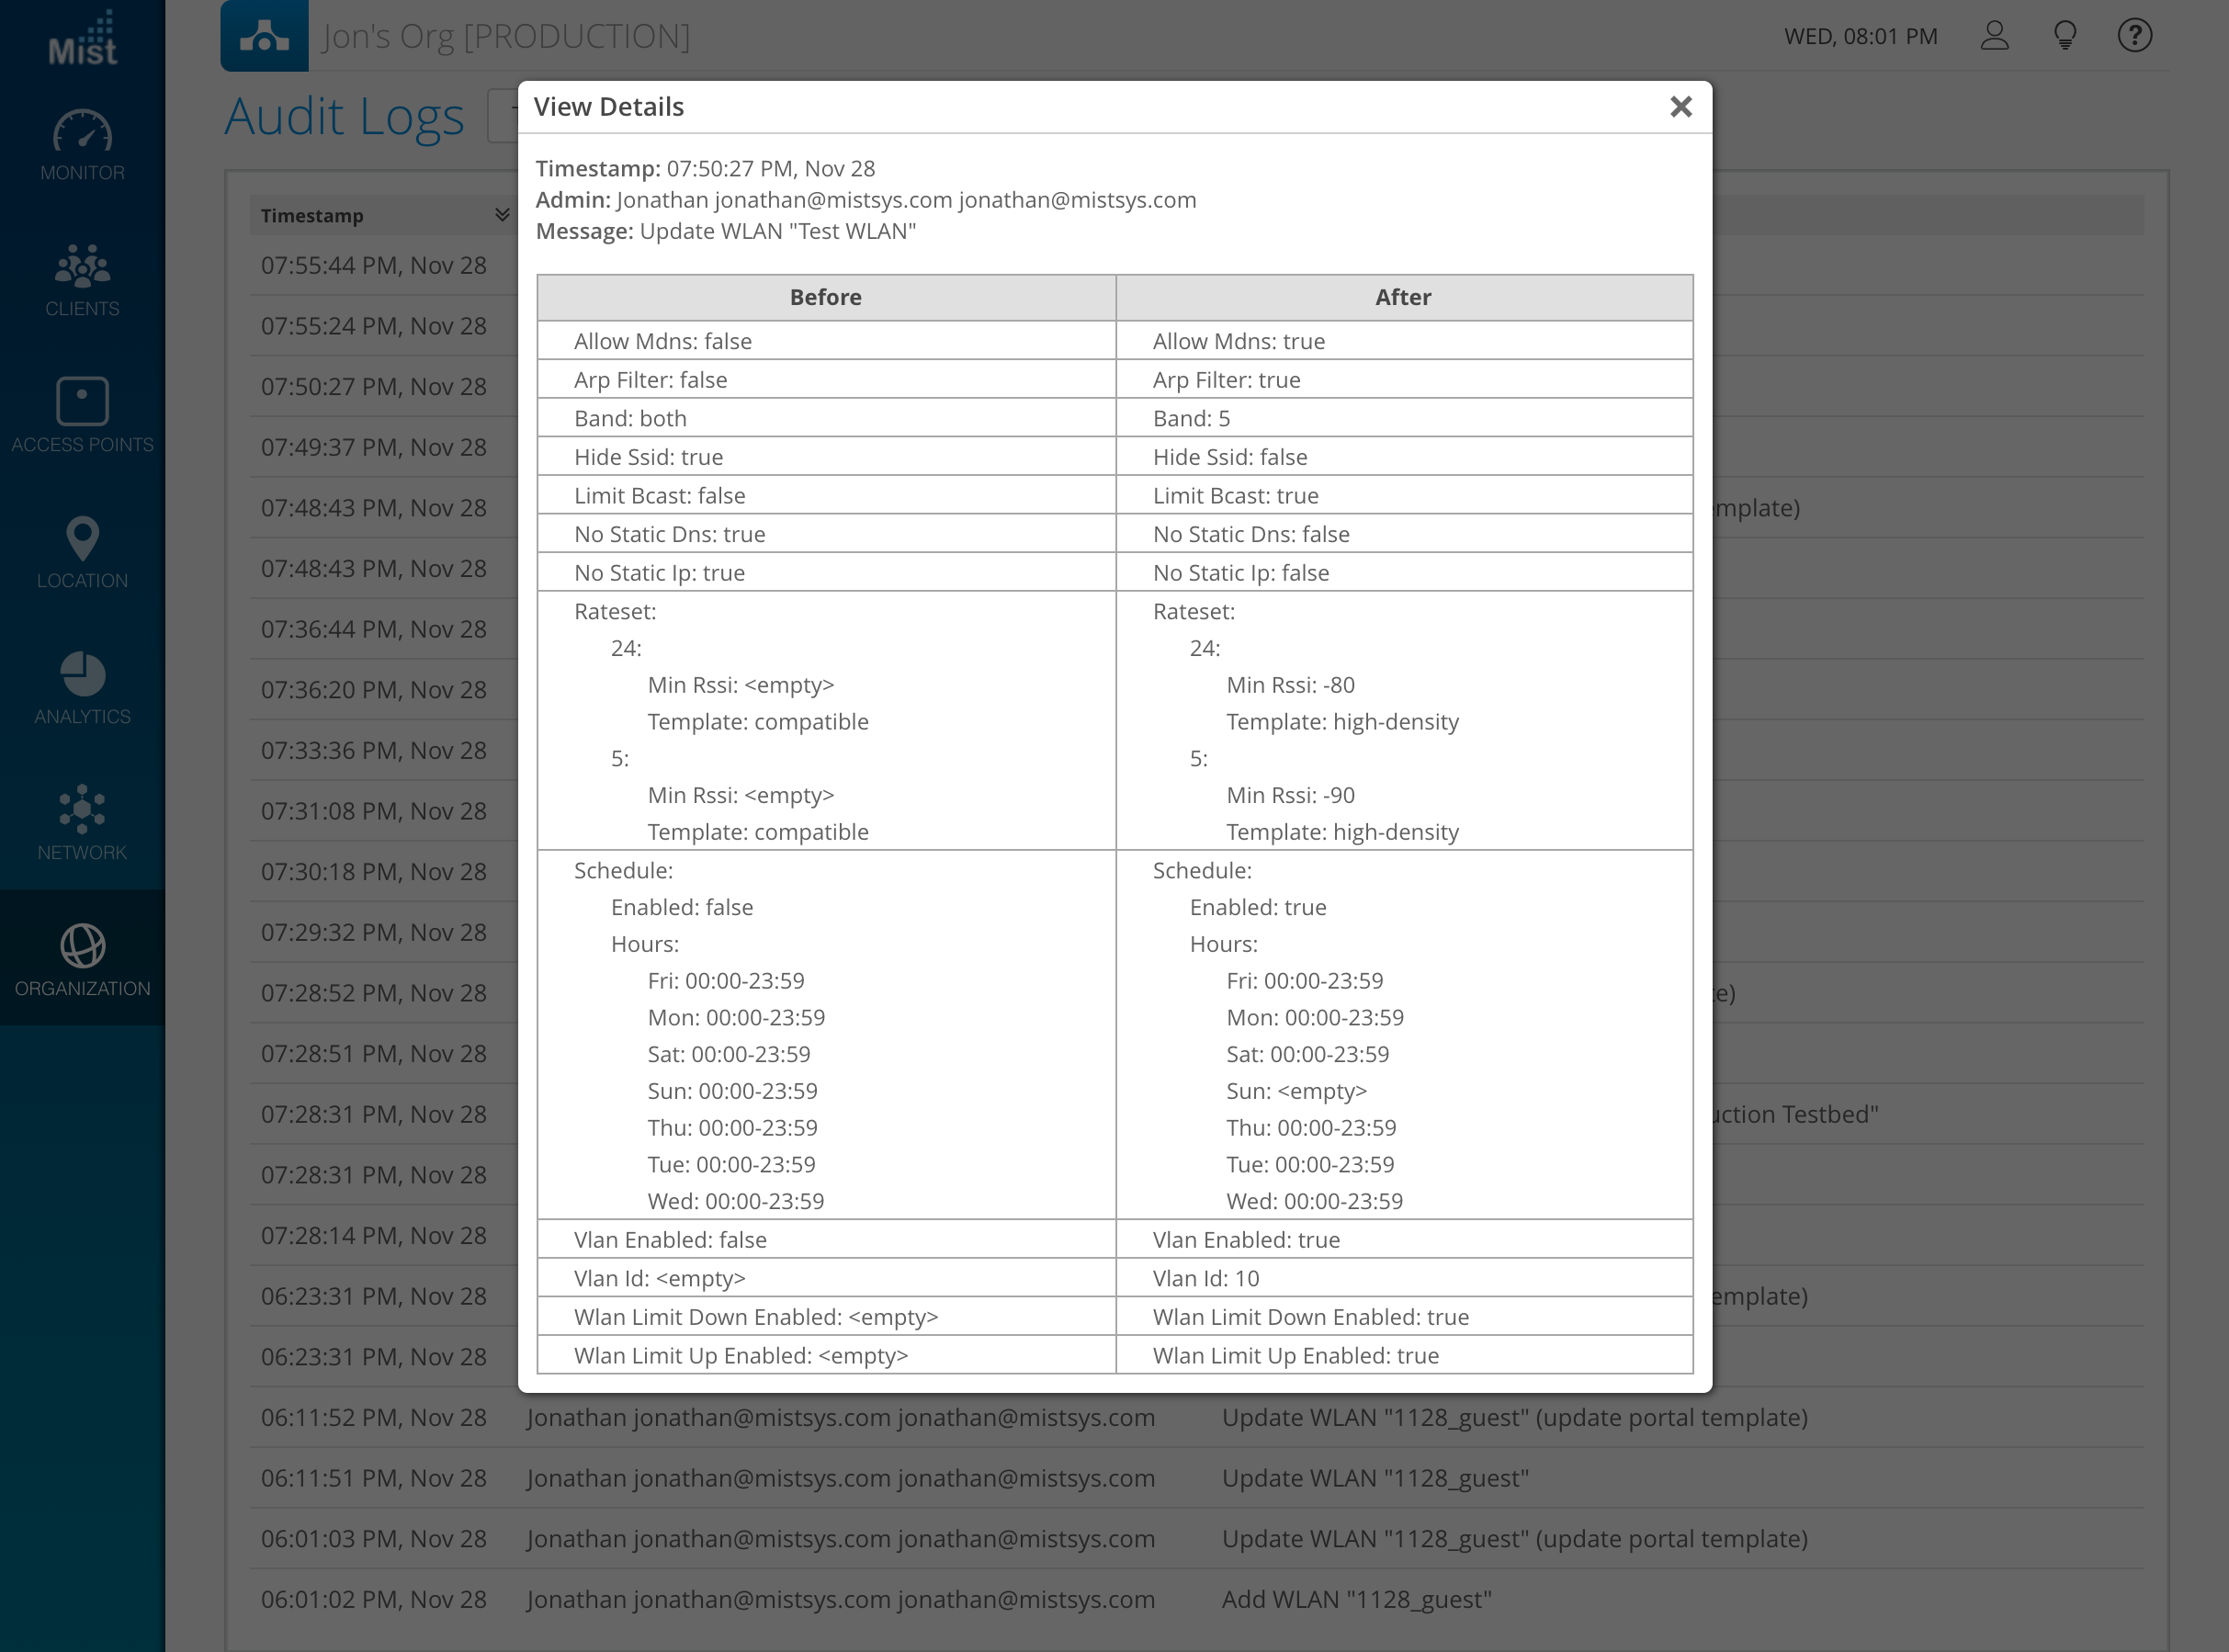The image size is (2229, 1652).
Task: Open Network section icon
Action: point(82,810)
